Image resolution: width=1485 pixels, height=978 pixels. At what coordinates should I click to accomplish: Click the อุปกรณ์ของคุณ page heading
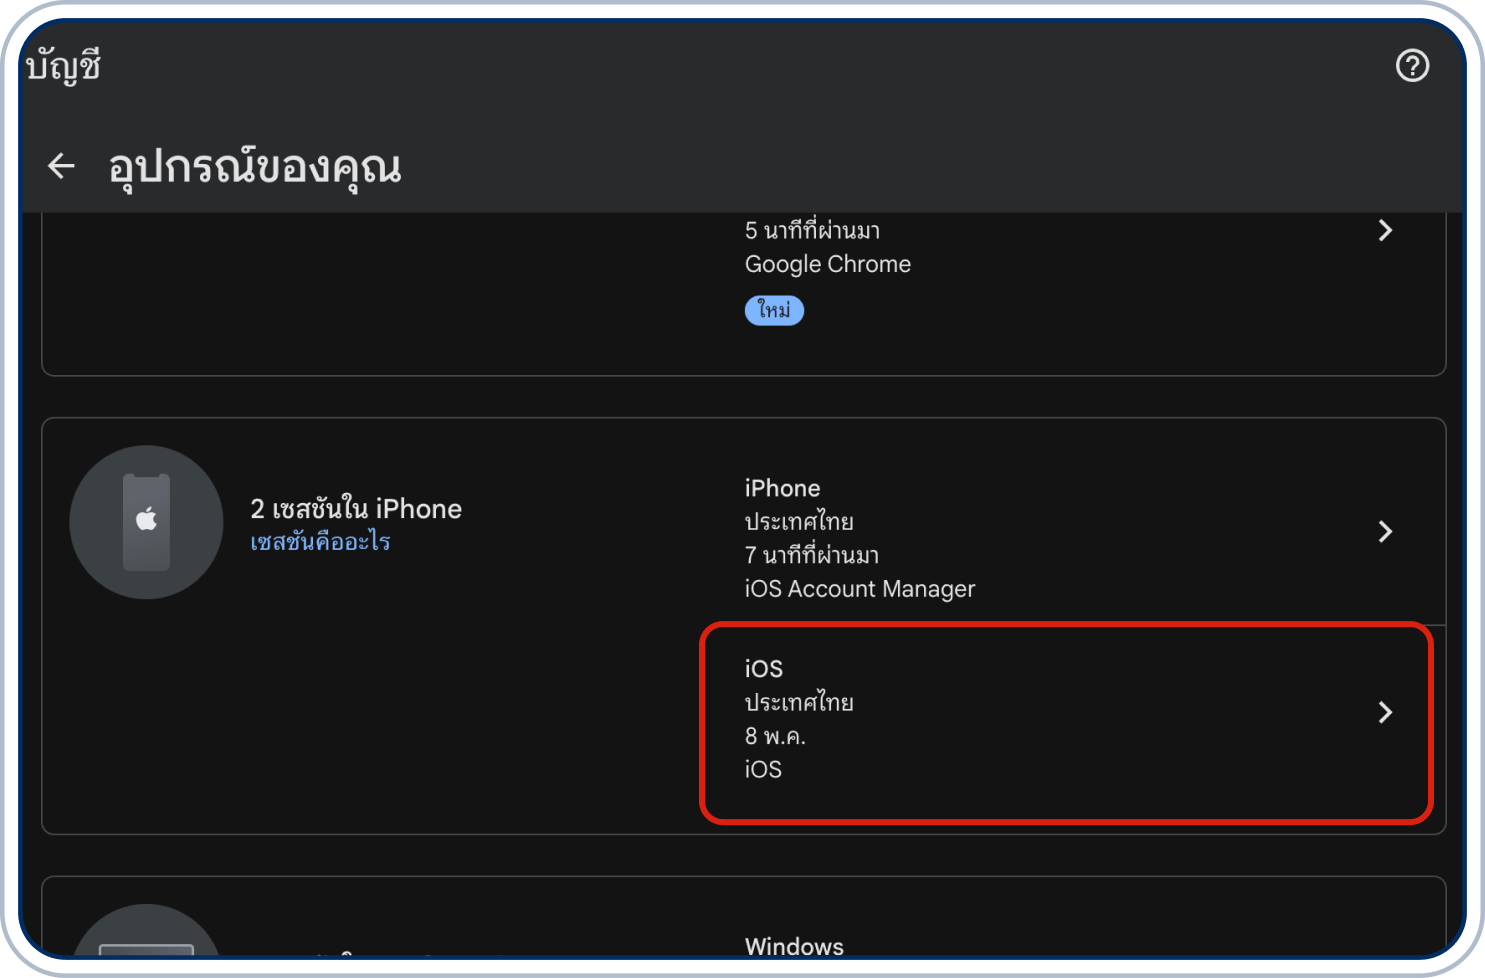point(255,167)
